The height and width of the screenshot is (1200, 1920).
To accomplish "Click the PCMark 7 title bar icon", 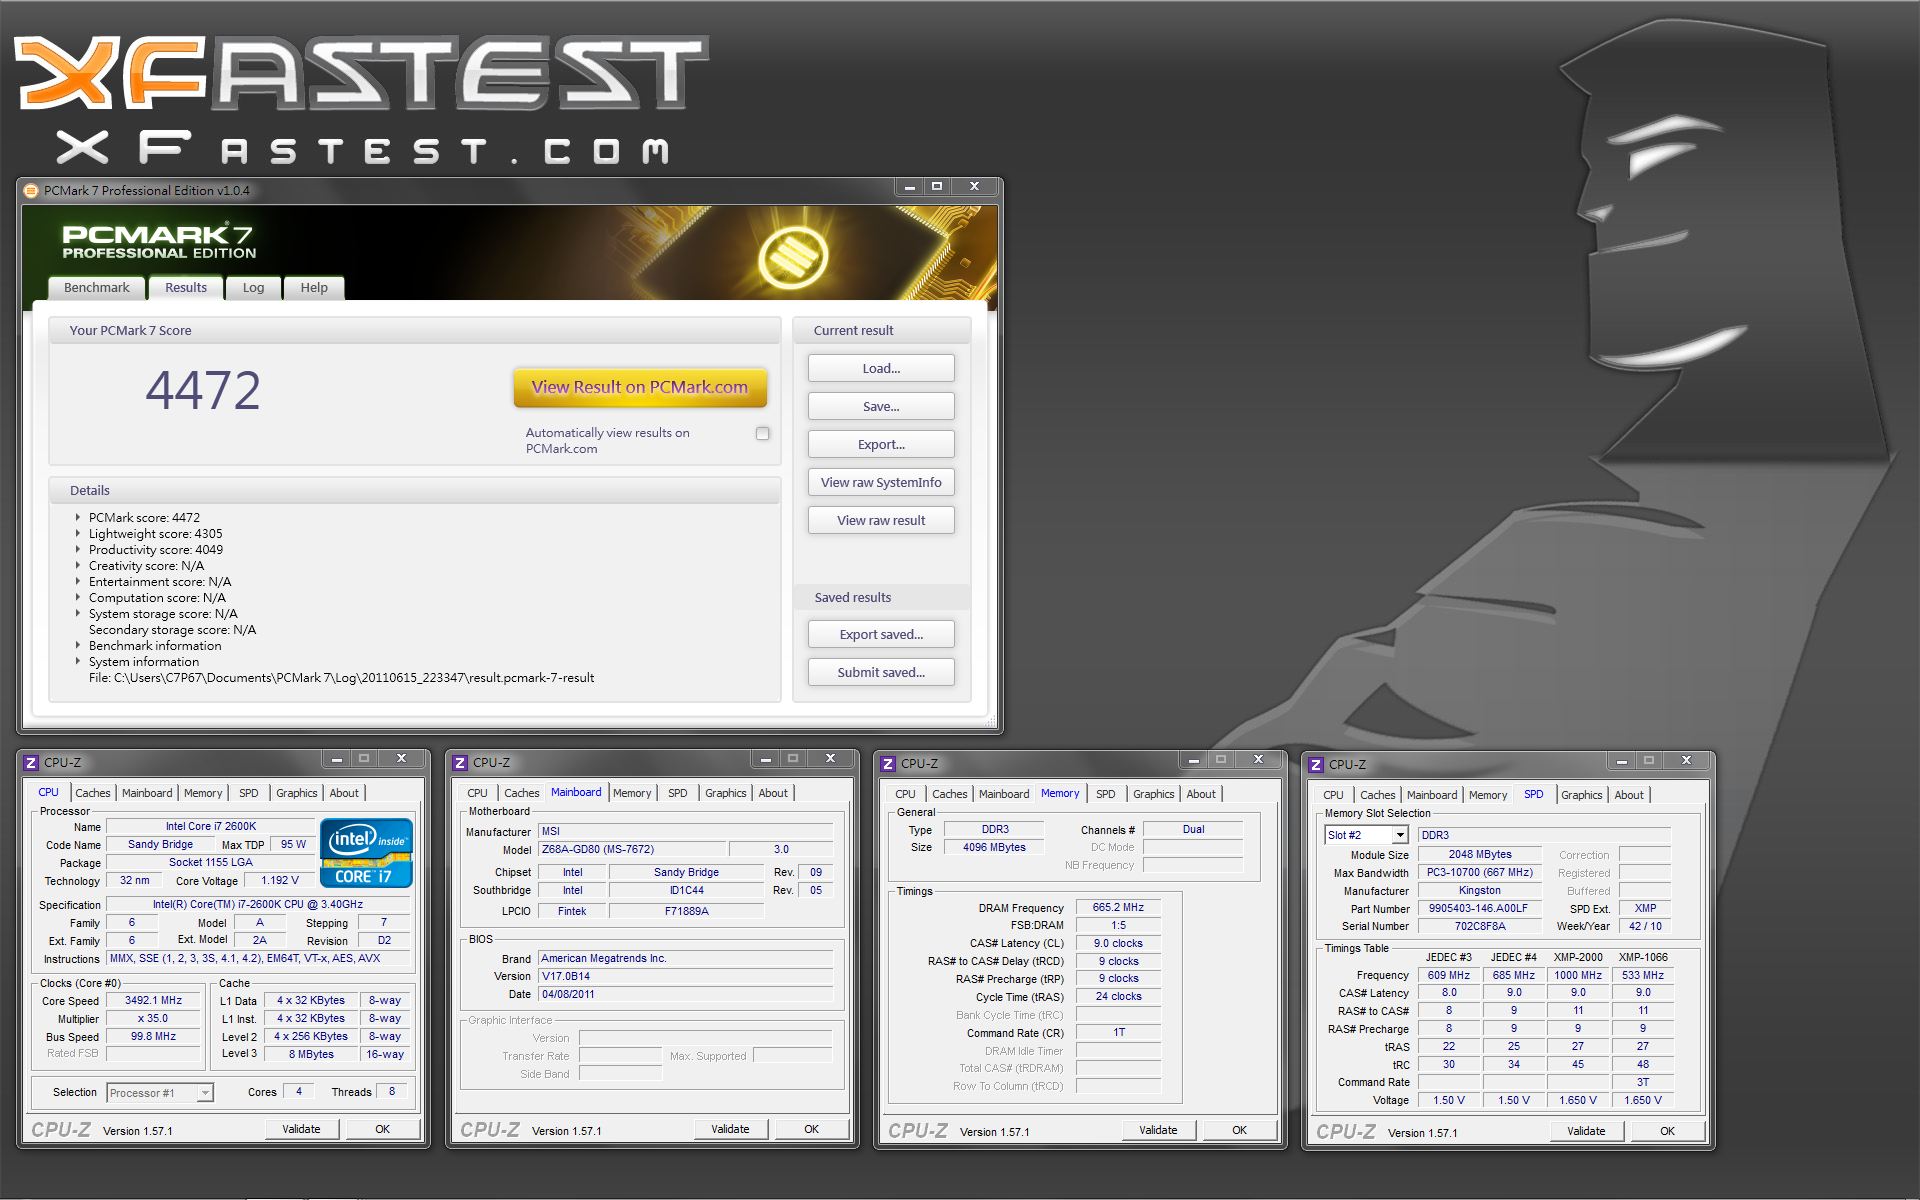I will pos(31,191).
